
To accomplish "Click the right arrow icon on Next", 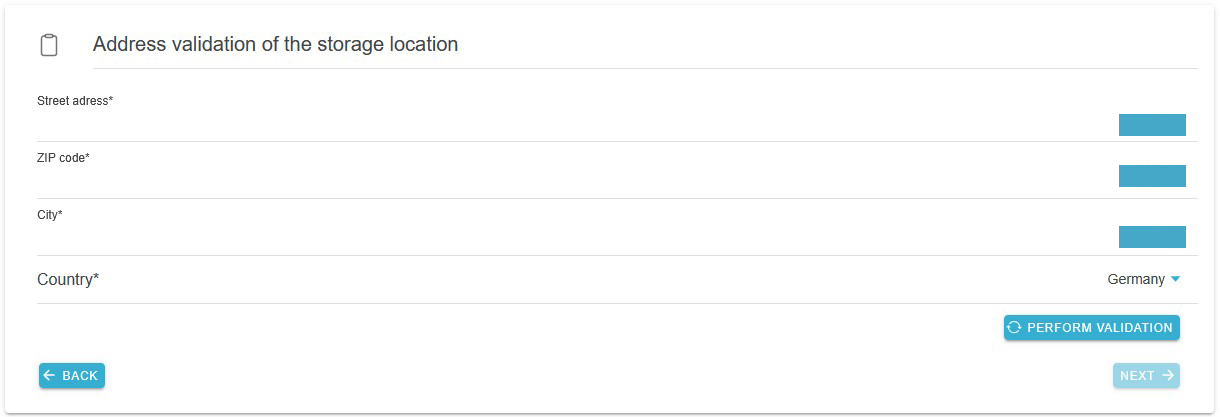I will pyautogui.click(x=1168, y=376).
